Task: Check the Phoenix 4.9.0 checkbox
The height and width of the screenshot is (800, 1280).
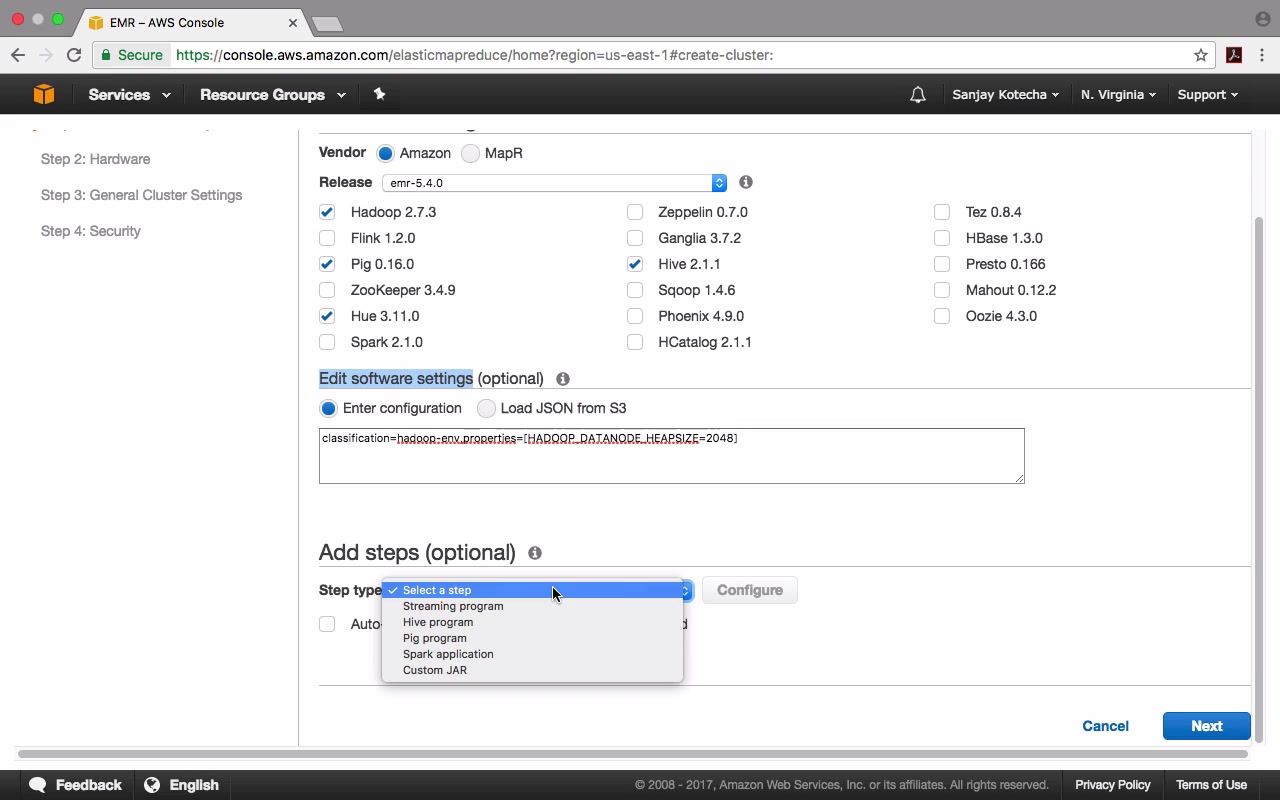Action: point(635,316)
